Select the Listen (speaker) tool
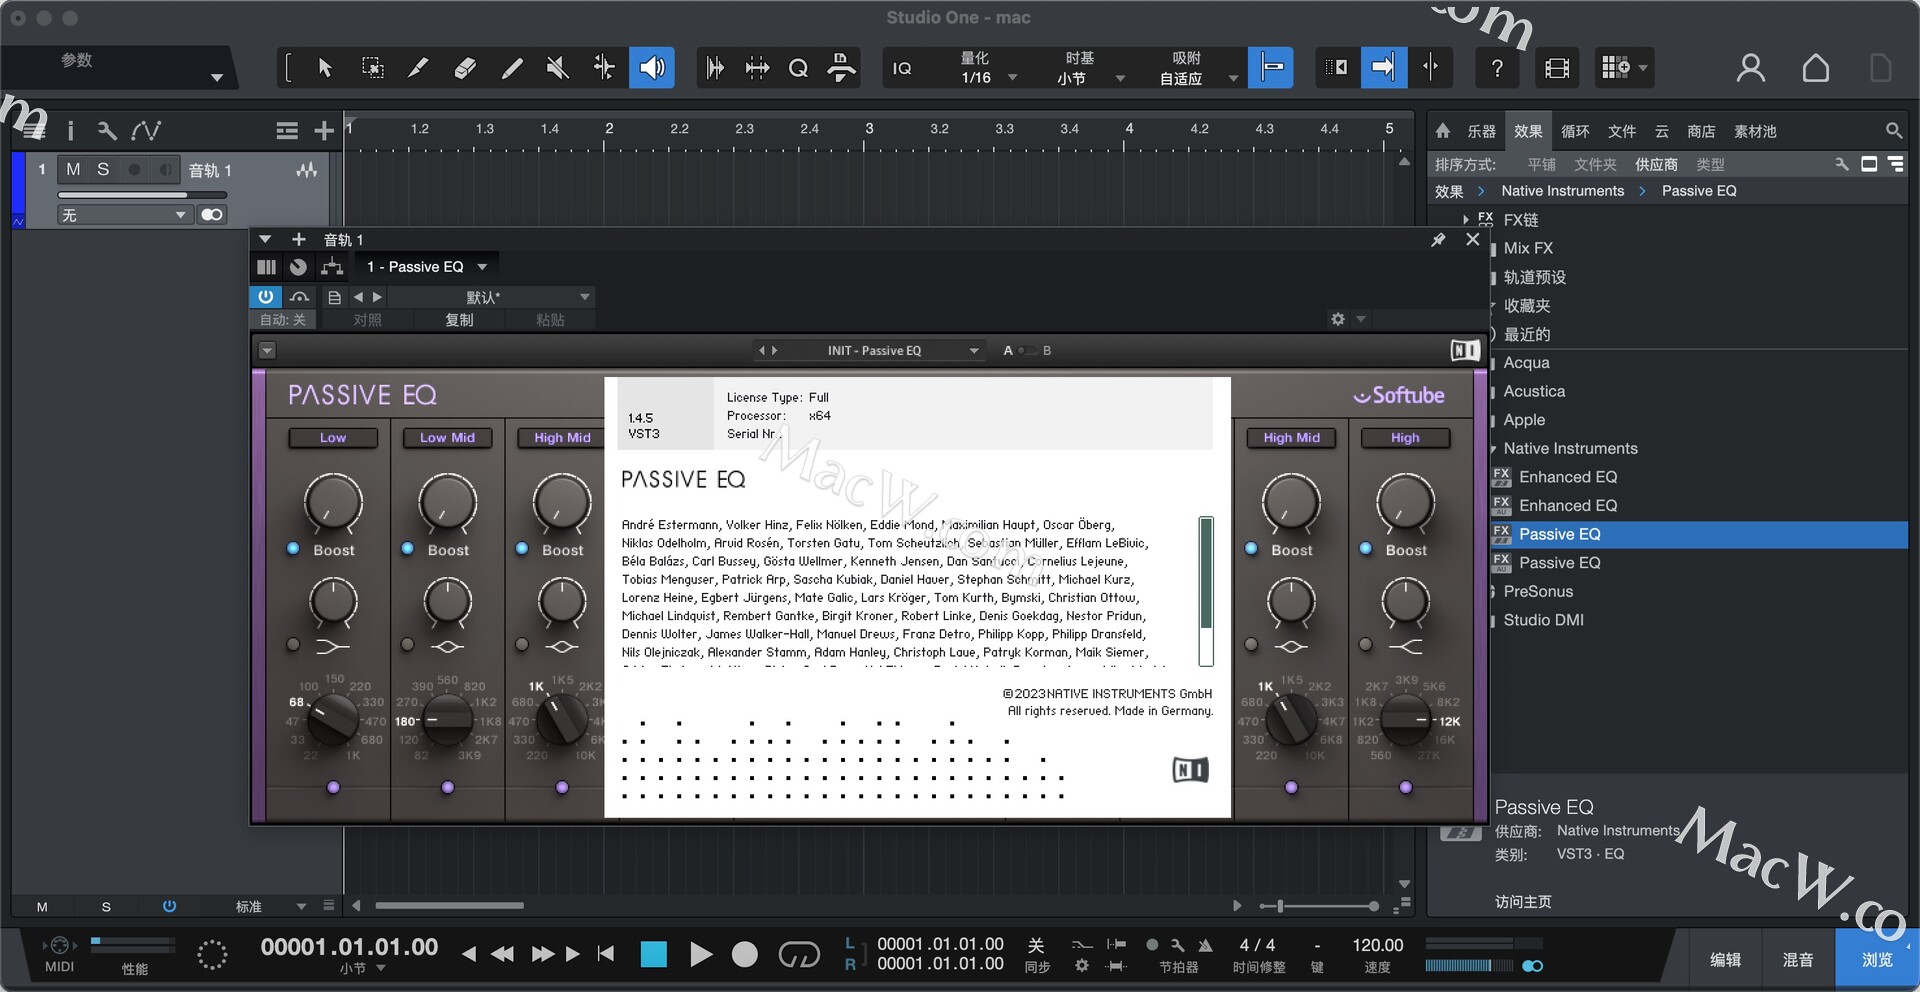Viewport: 1920px width, 992px height. point(652,68)
